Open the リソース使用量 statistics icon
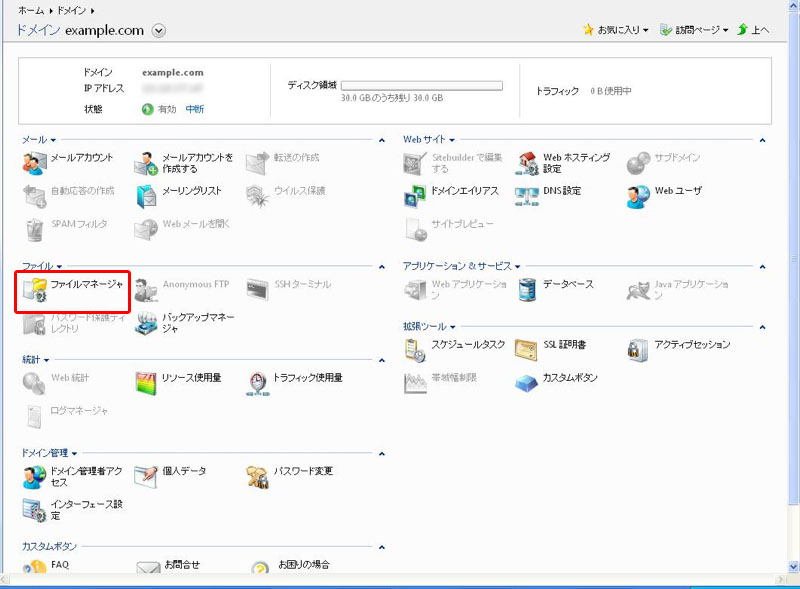 point(146,383)
